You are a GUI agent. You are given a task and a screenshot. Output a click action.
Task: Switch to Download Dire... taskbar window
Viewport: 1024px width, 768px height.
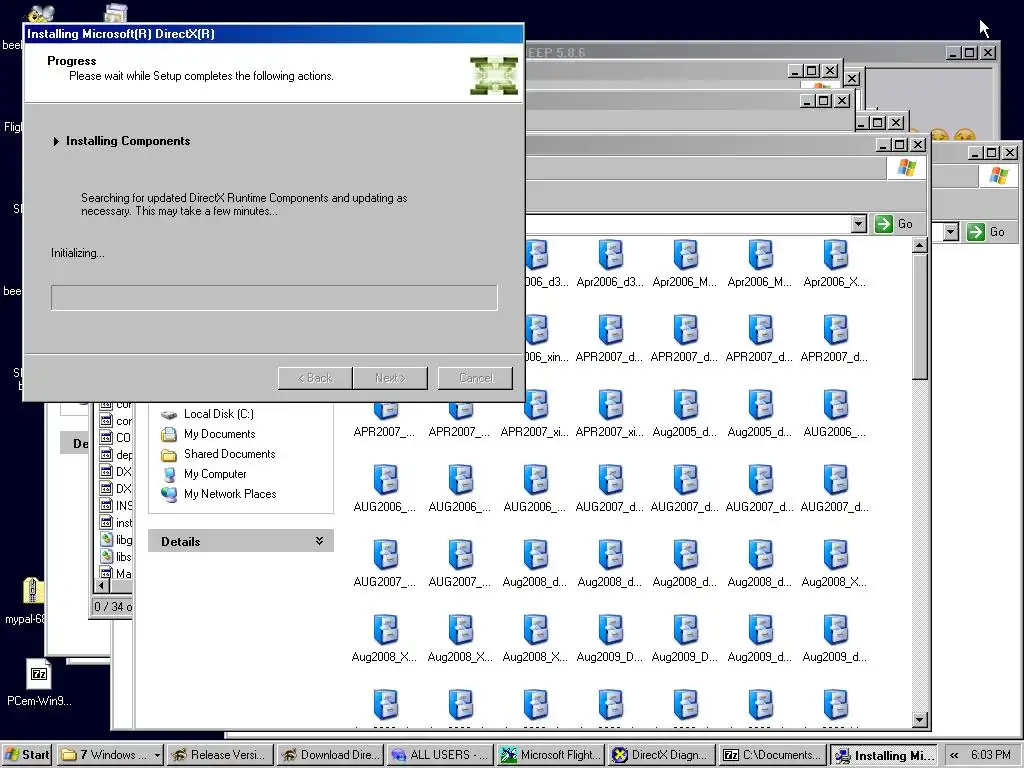[x=330, y=755]
